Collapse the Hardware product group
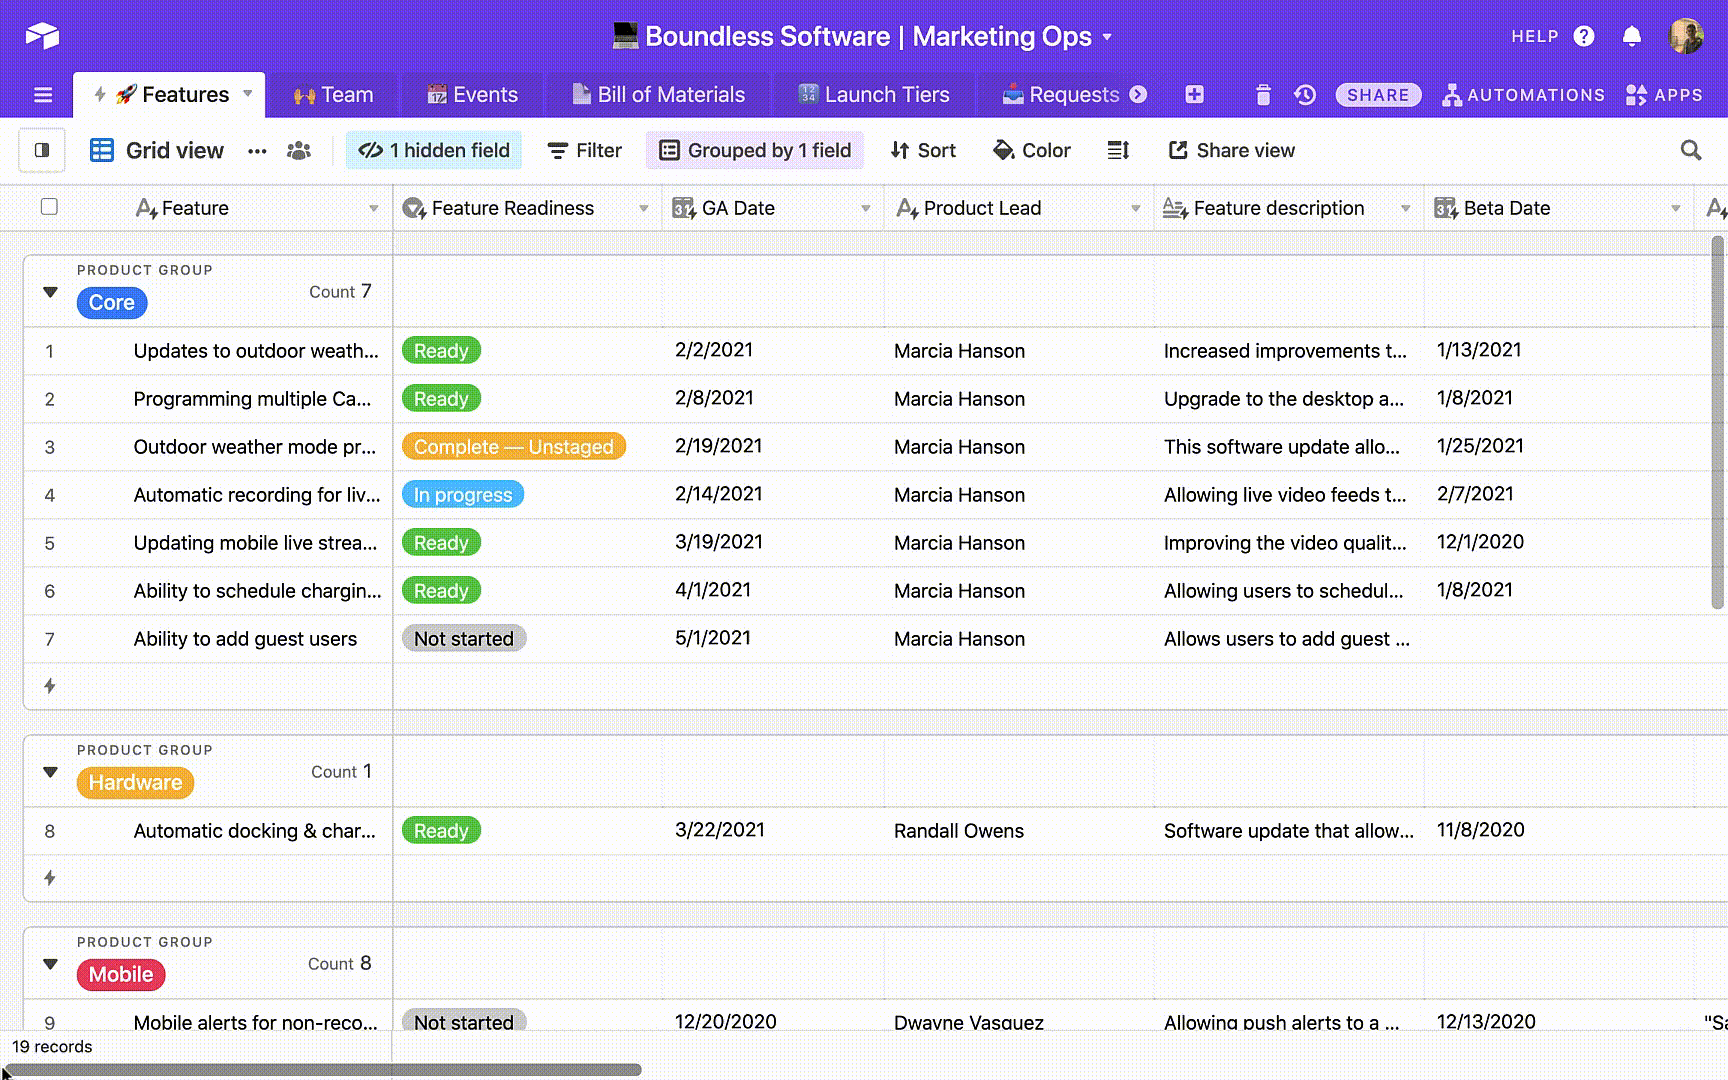 pos(51,772)
